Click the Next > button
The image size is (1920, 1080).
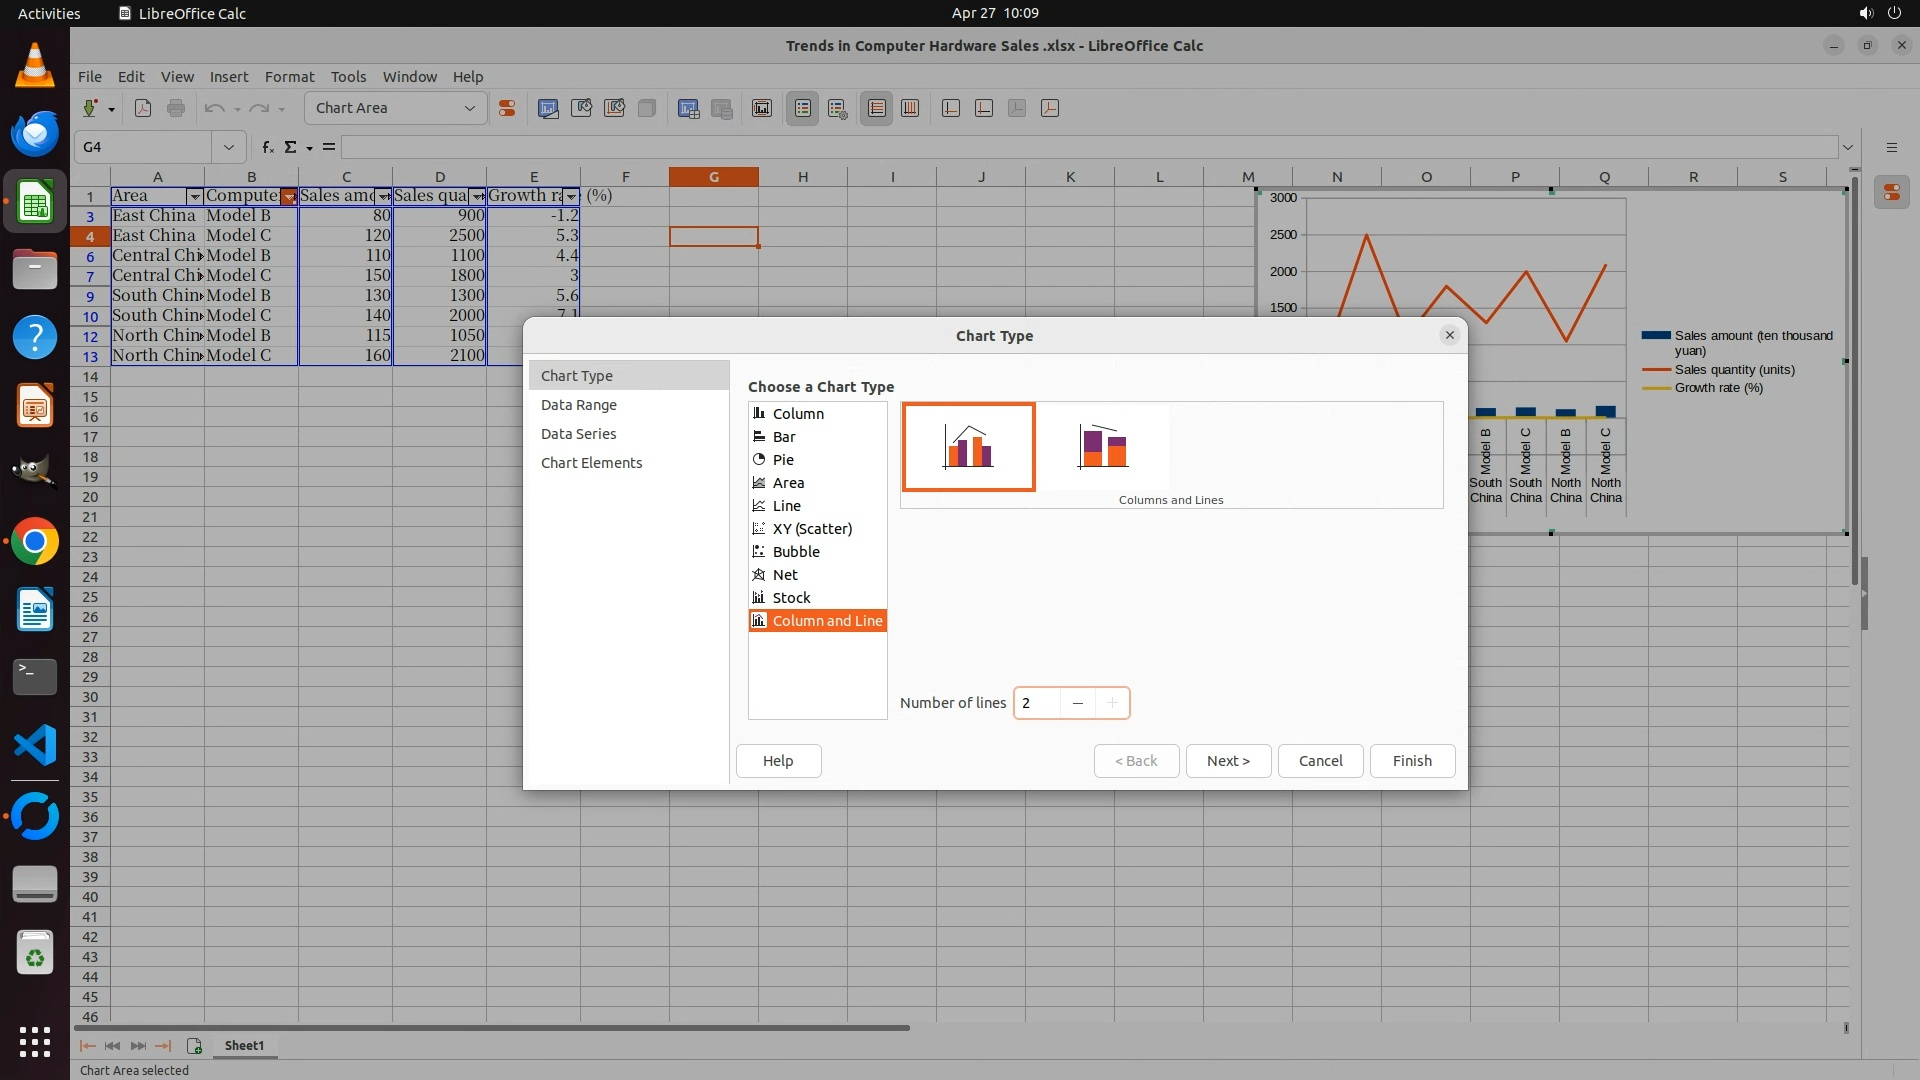click(1228, 761)
